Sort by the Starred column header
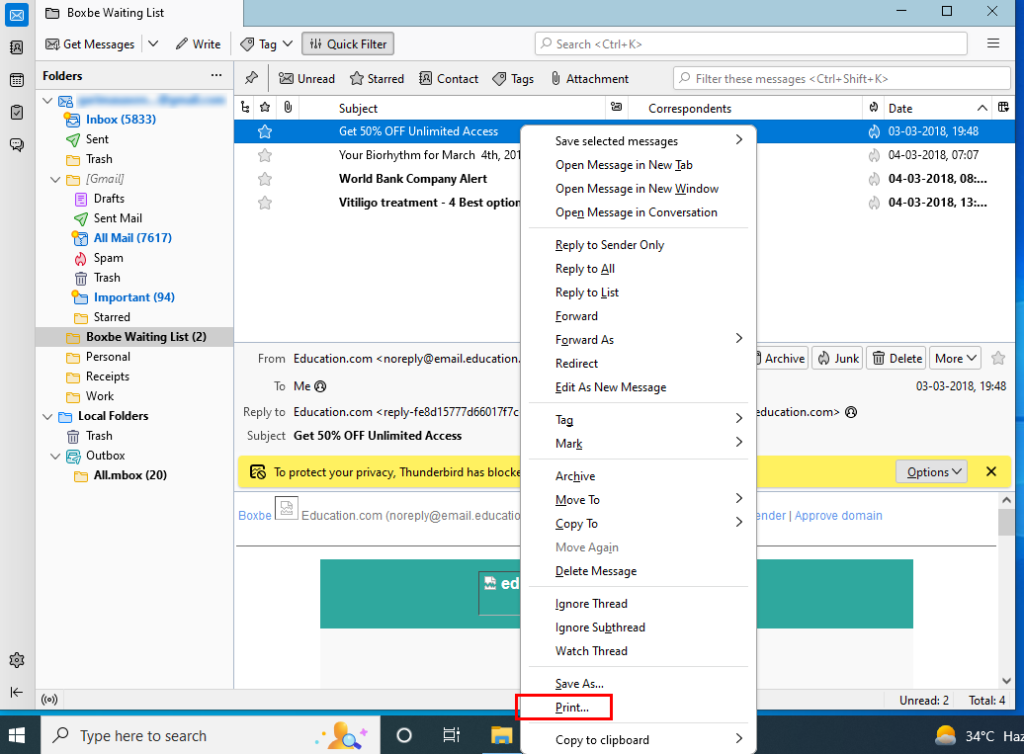This screenshot has height=754, width=1024. pos(264,108)
